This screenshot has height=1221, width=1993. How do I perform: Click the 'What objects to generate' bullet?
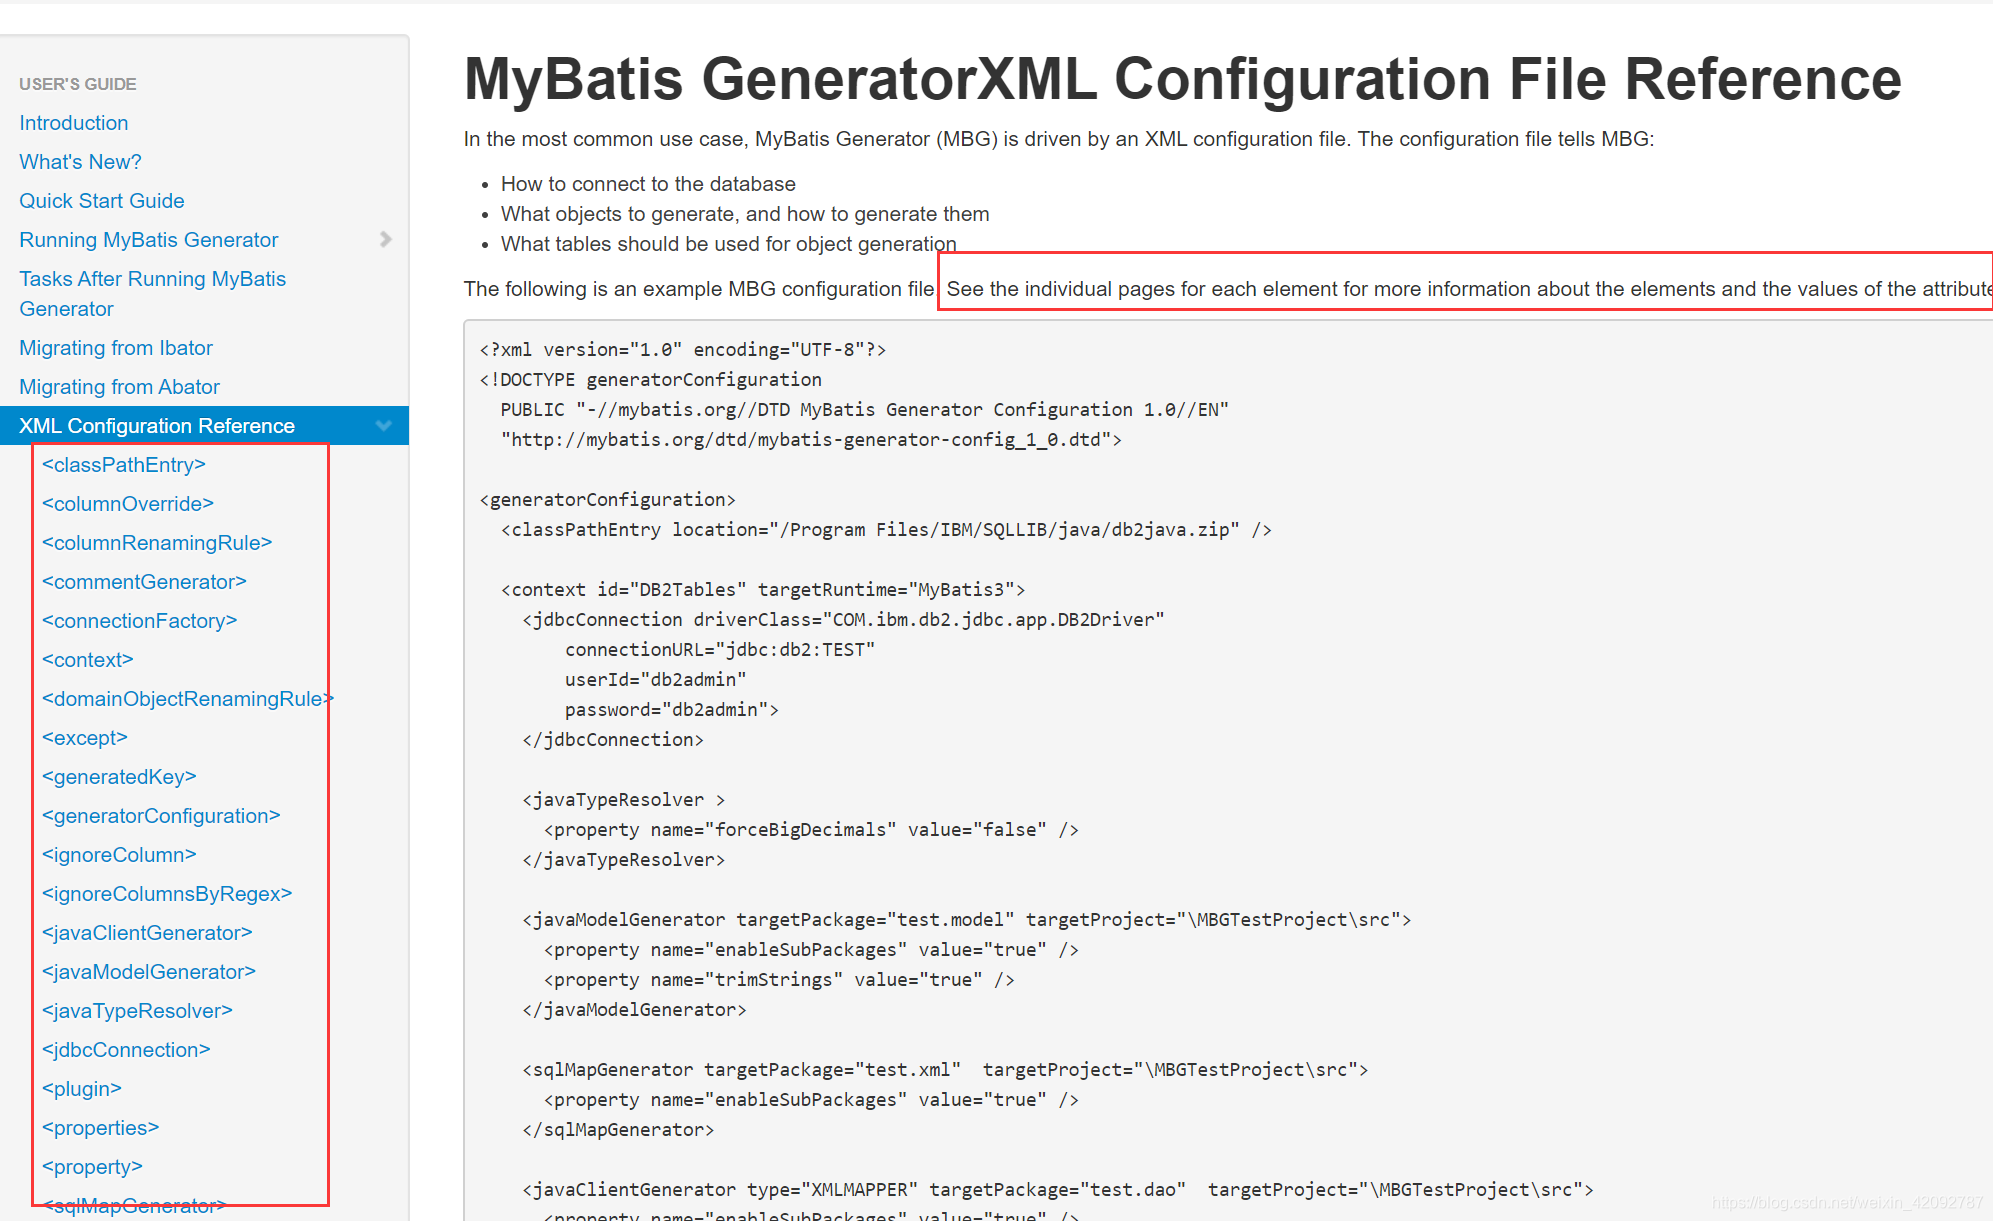coord(745,214)
